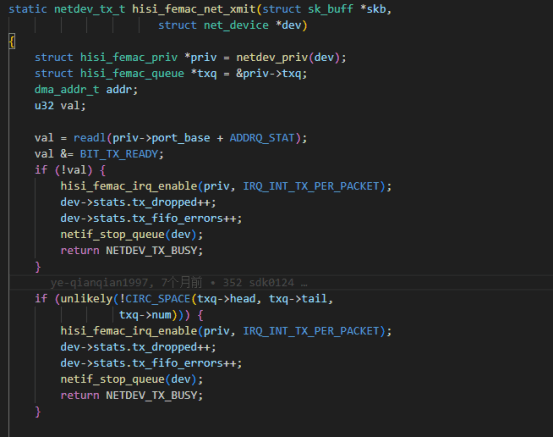The height and width of the screenshot is (437, 554).
Task: Click the readl function call
Action: (89, 138)
